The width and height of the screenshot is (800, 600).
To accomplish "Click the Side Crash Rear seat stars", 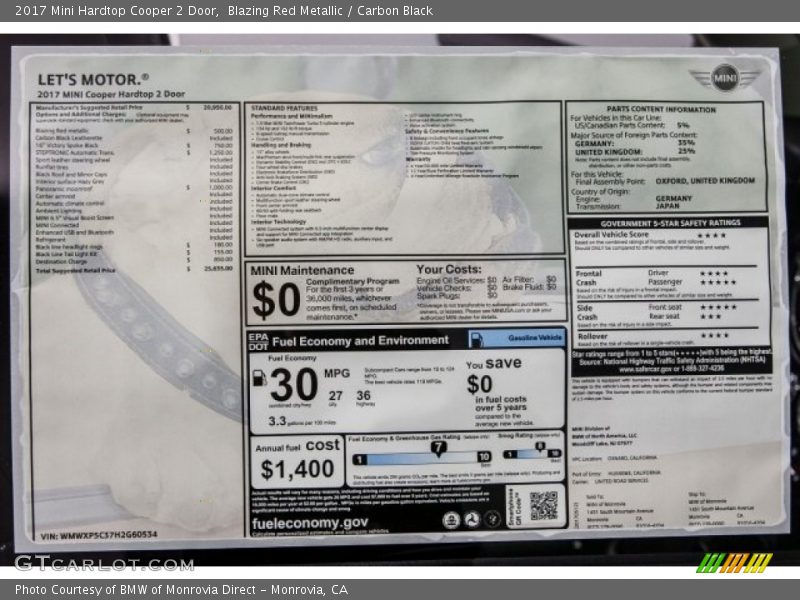I will pyautogui.click(x=711, y=316).
